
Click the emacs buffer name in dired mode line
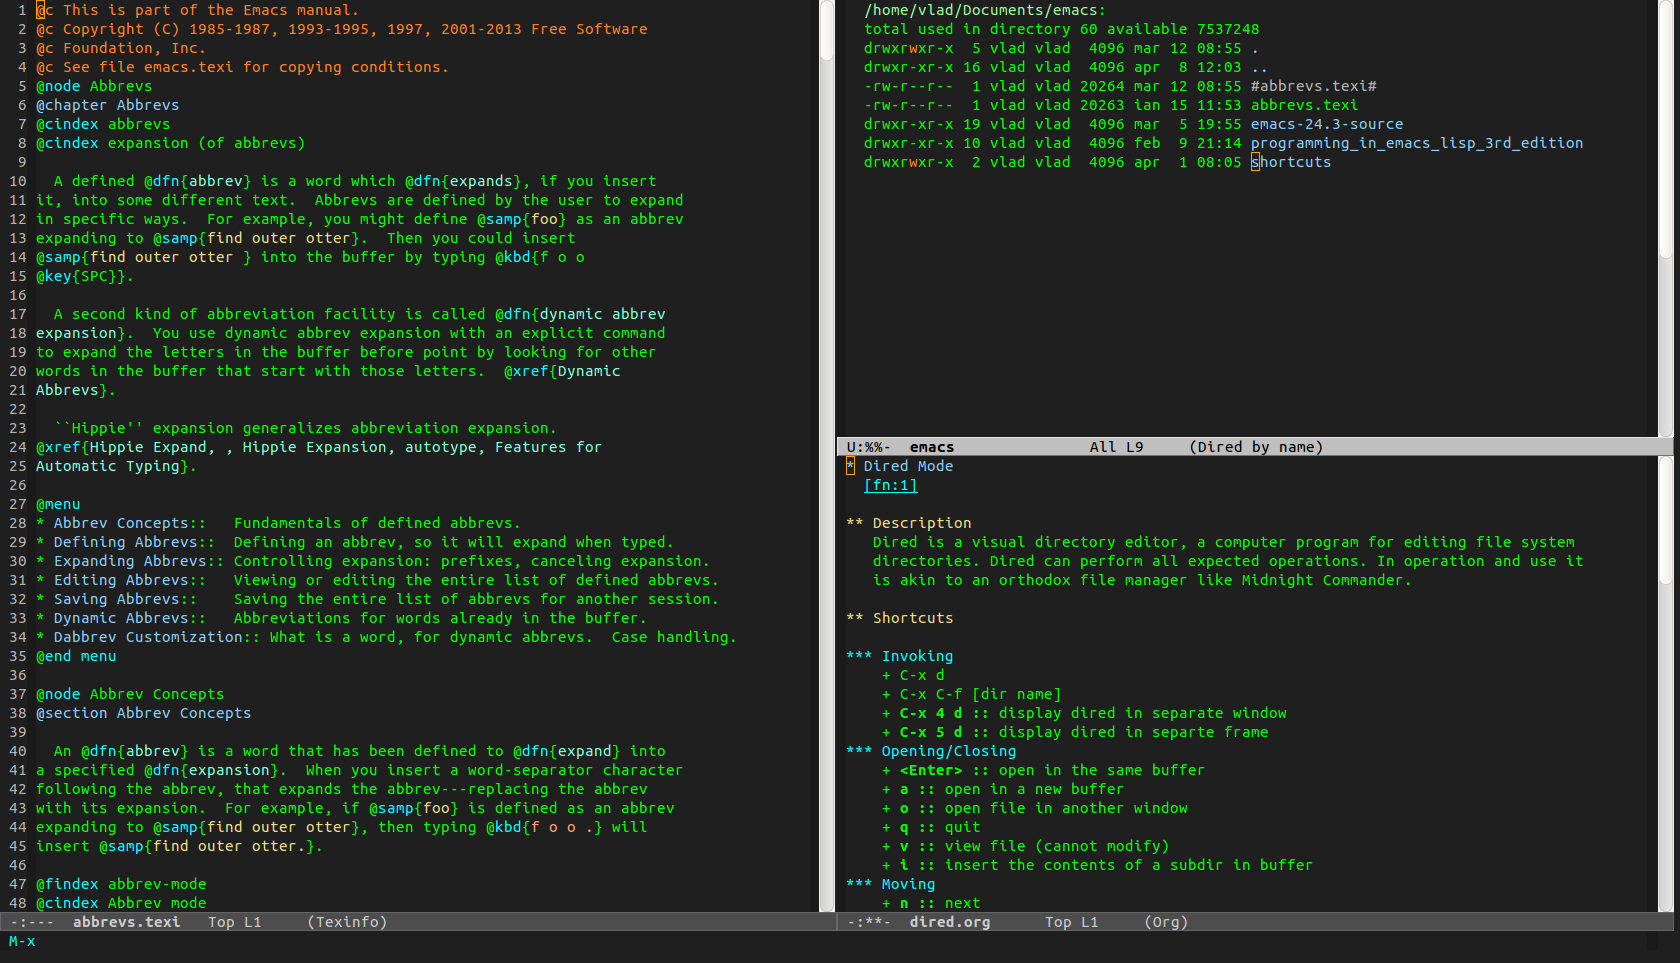(x=932, y=447)
